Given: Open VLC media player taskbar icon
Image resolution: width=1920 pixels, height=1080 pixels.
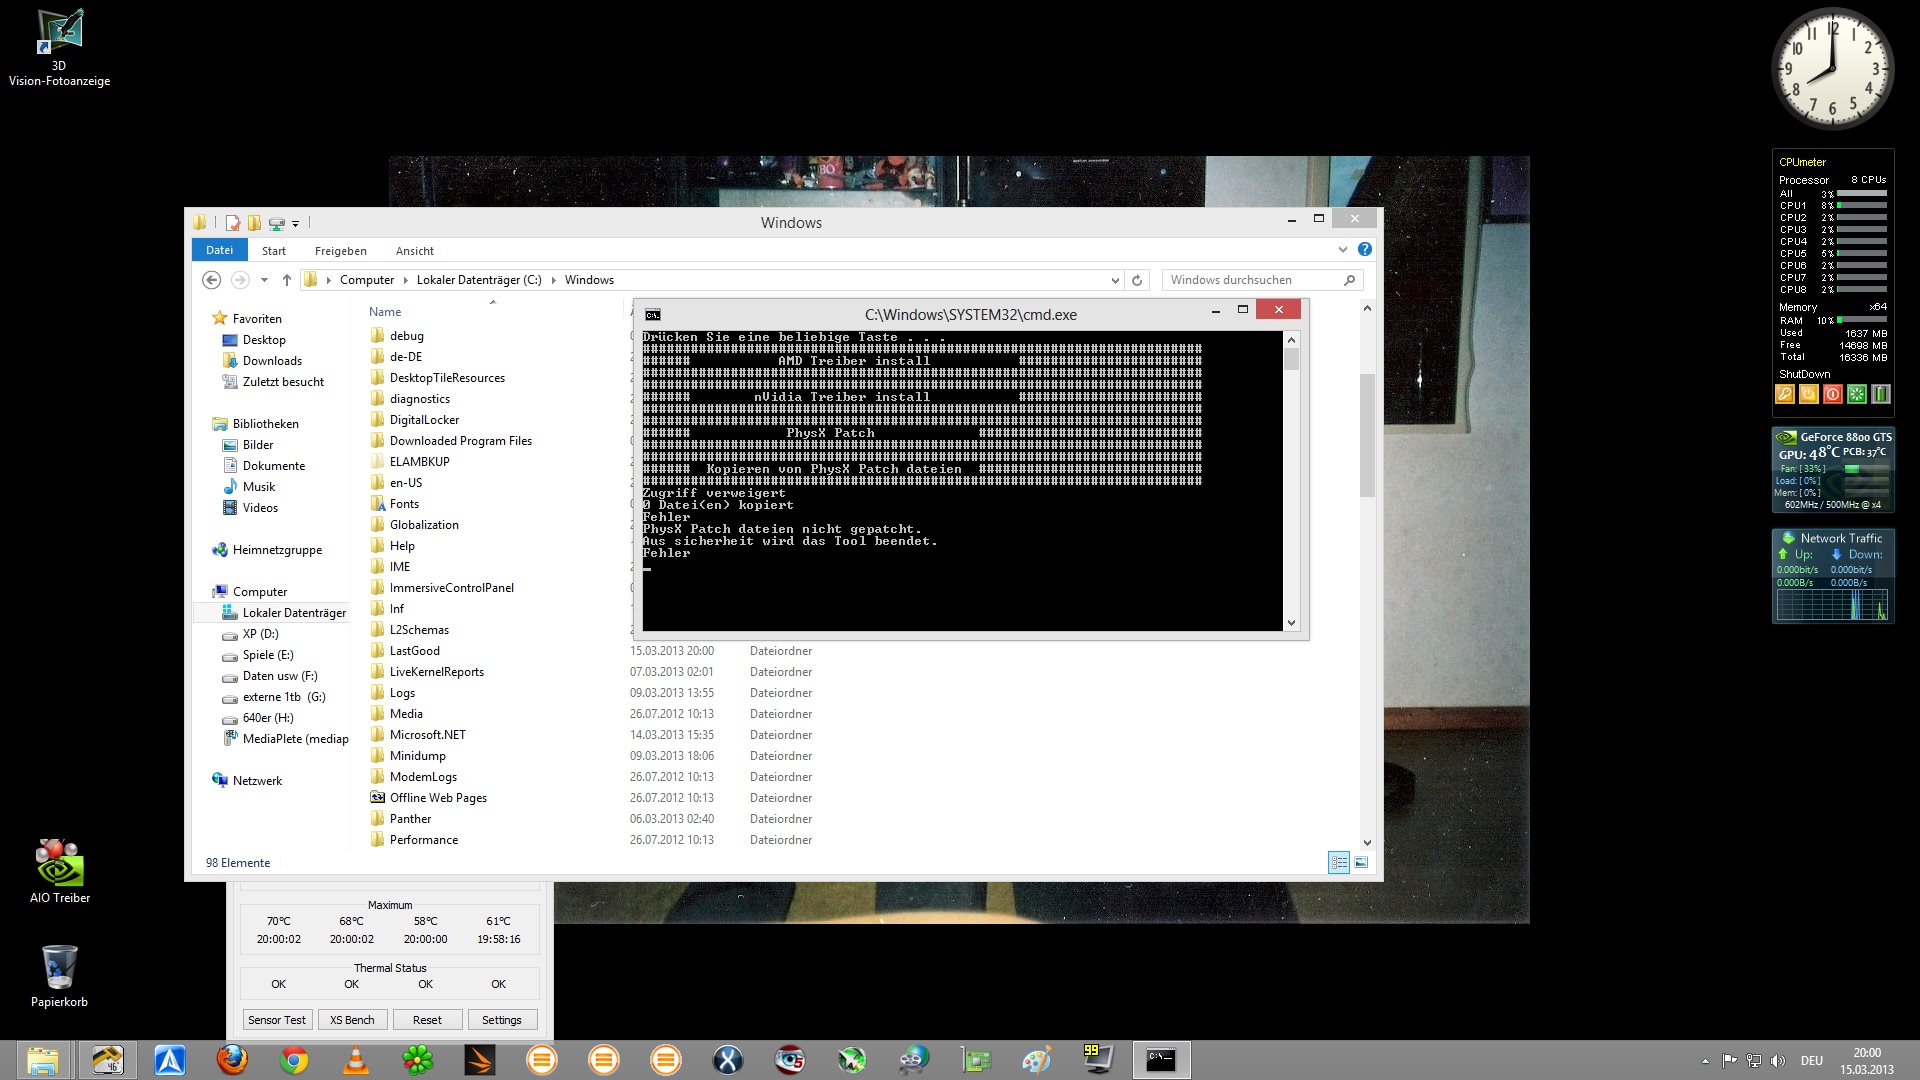Looking at the screenshot, I should click(x=356, y=1060).
